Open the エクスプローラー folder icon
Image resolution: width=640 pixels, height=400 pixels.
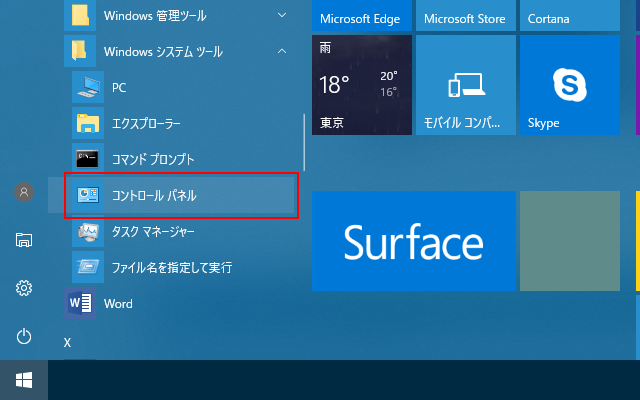pos(88,123)
